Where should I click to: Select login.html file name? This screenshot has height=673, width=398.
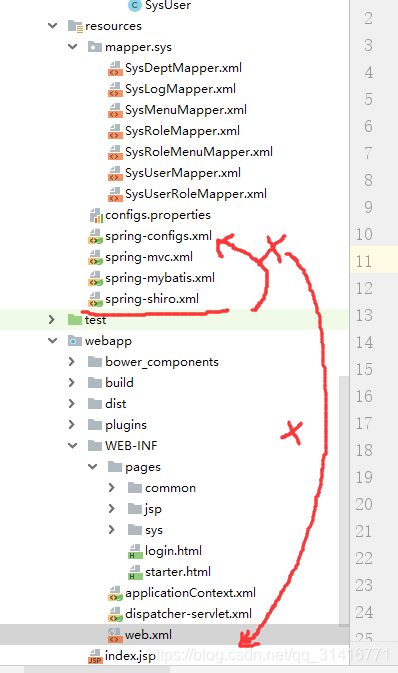point(173,551)
